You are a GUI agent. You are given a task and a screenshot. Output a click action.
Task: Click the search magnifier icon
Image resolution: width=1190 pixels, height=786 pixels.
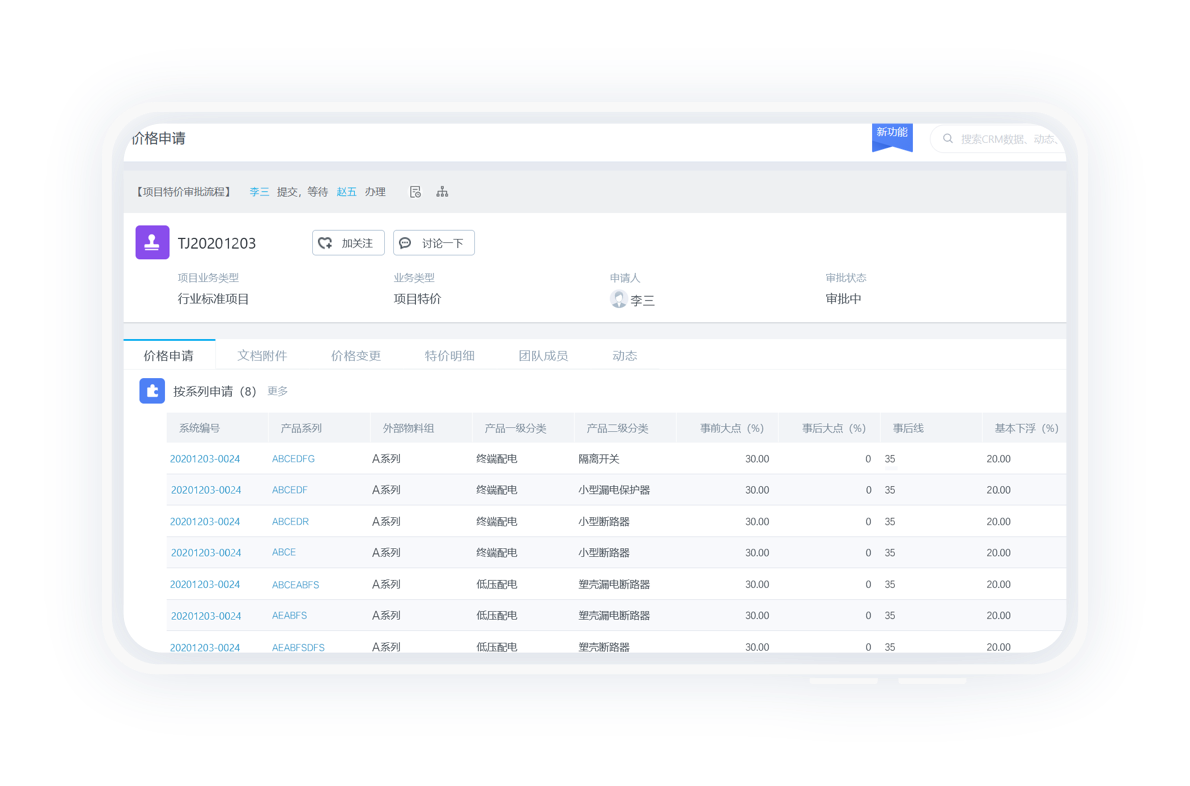[x=948, y=139]
